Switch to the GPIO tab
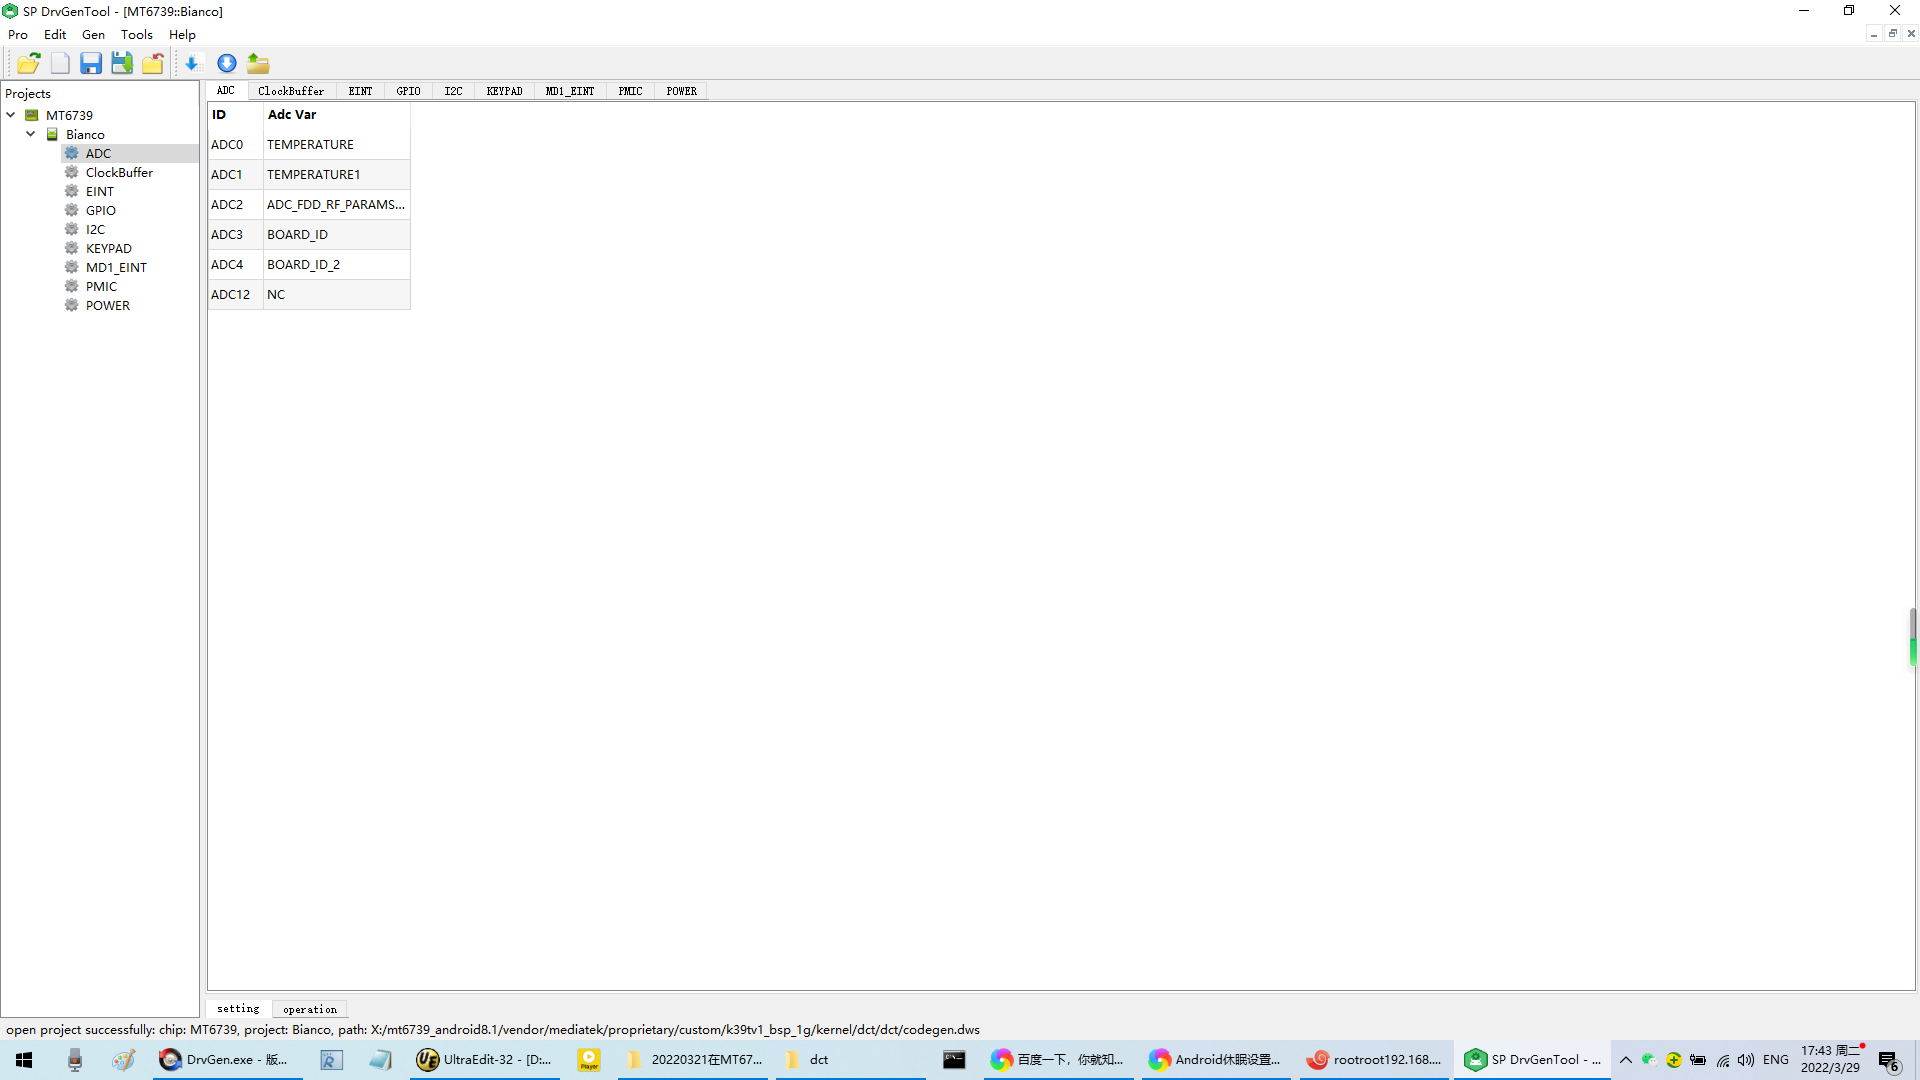This screenshot has width=1920, height=1080. [408, 91]
